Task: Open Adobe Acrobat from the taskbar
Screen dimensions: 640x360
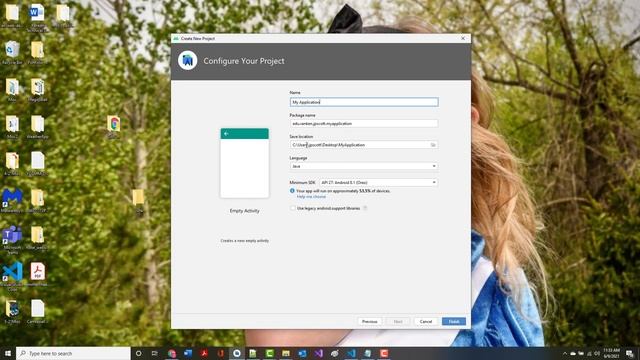Action: click(x=204, y=353)
